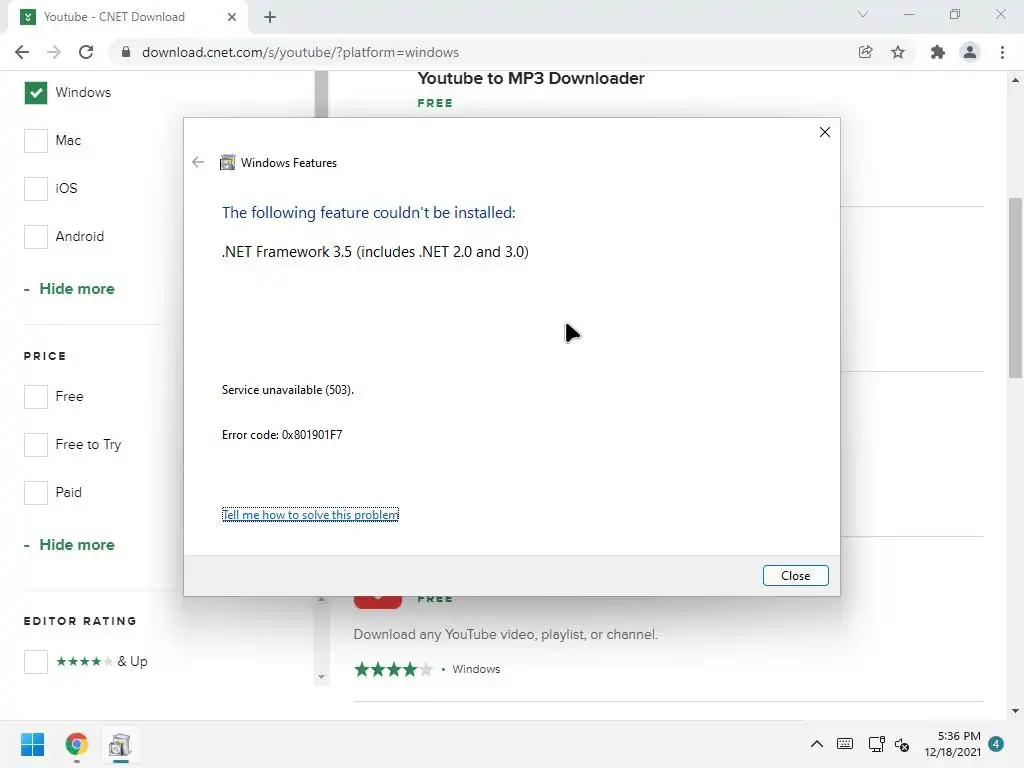1024x768 pixels.
Task: Check the Android platform checkbox
Action: pos(36,236)
